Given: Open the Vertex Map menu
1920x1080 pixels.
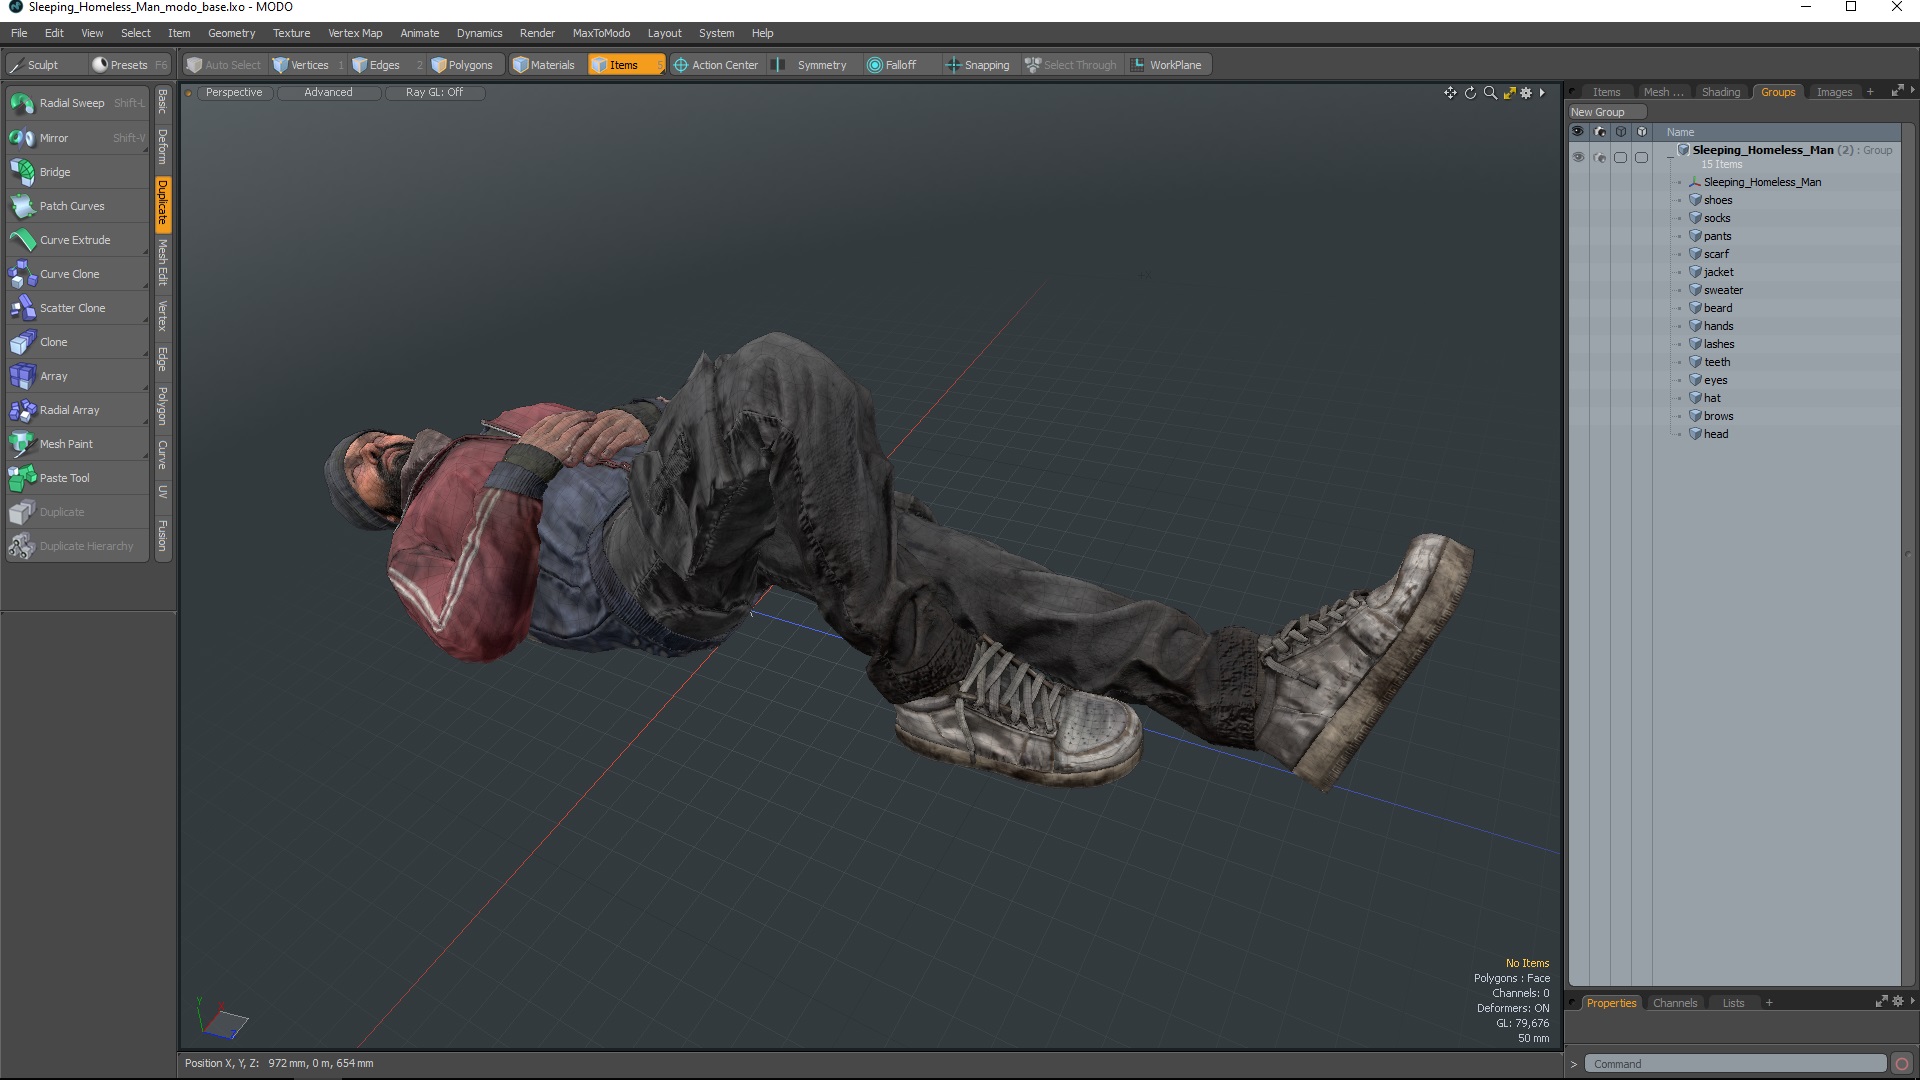Looking at the screenshot, I should click(355, 33).
